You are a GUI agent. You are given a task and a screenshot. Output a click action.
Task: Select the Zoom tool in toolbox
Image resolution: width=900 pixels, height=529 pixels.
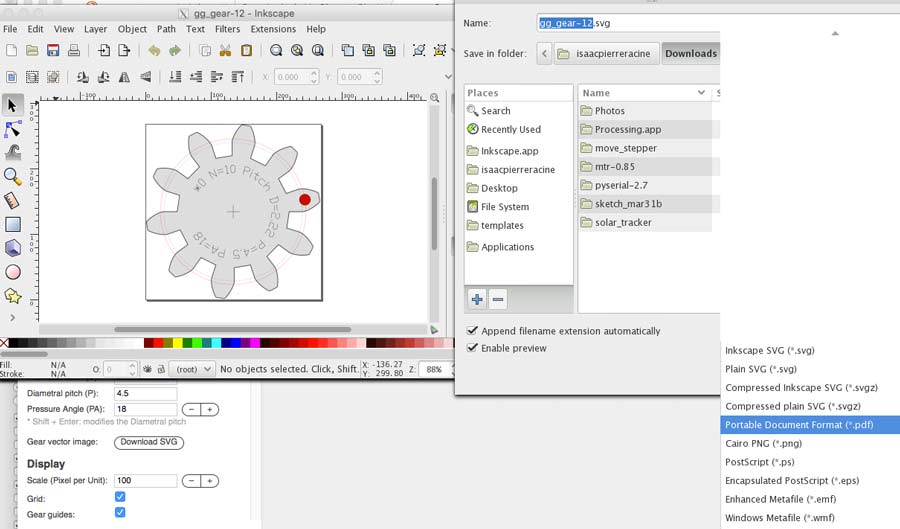click(13, 176)
